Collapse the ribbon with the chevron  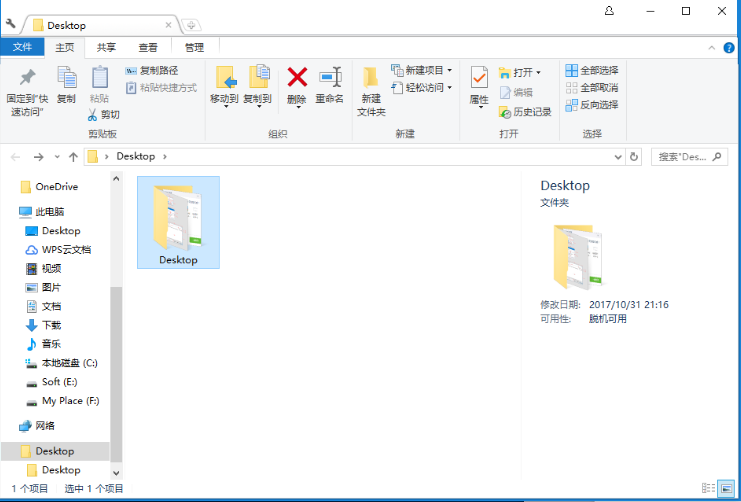pyautogui.click(x=712, y=48)
